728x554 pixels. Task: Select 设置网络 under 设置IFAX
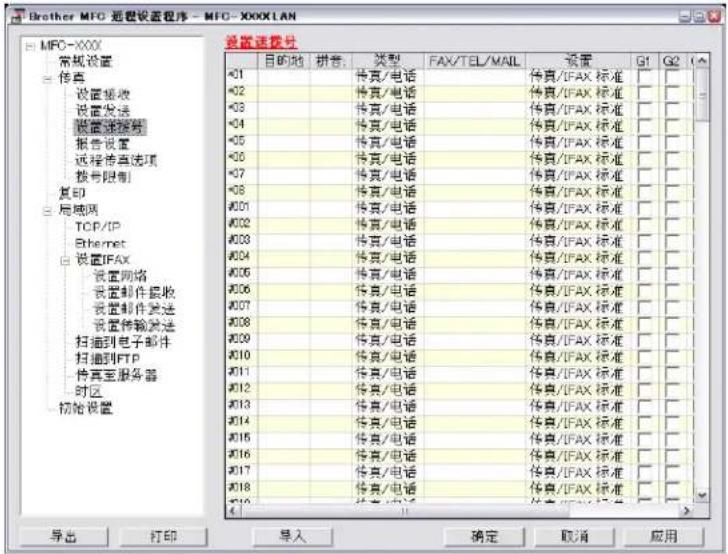(x=120, y=276)
